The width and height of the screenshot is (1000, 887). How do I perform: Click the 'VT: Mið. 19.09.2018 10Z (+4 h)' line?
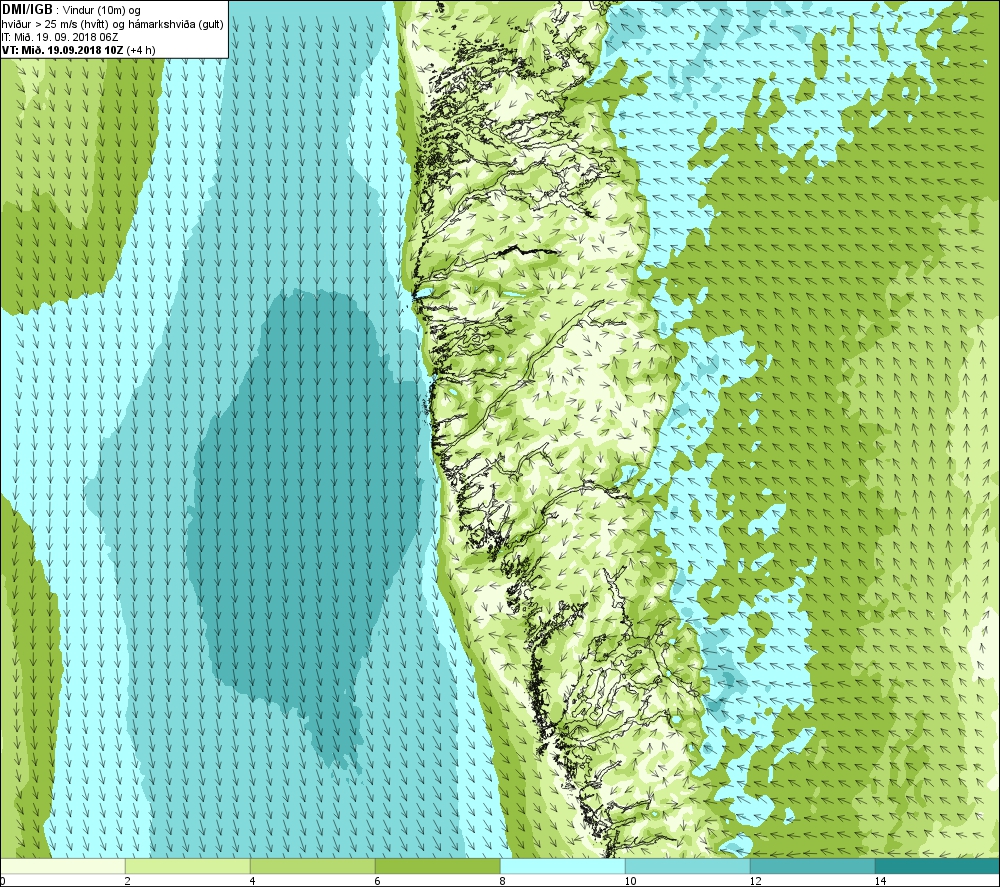[x=78, y=50]
